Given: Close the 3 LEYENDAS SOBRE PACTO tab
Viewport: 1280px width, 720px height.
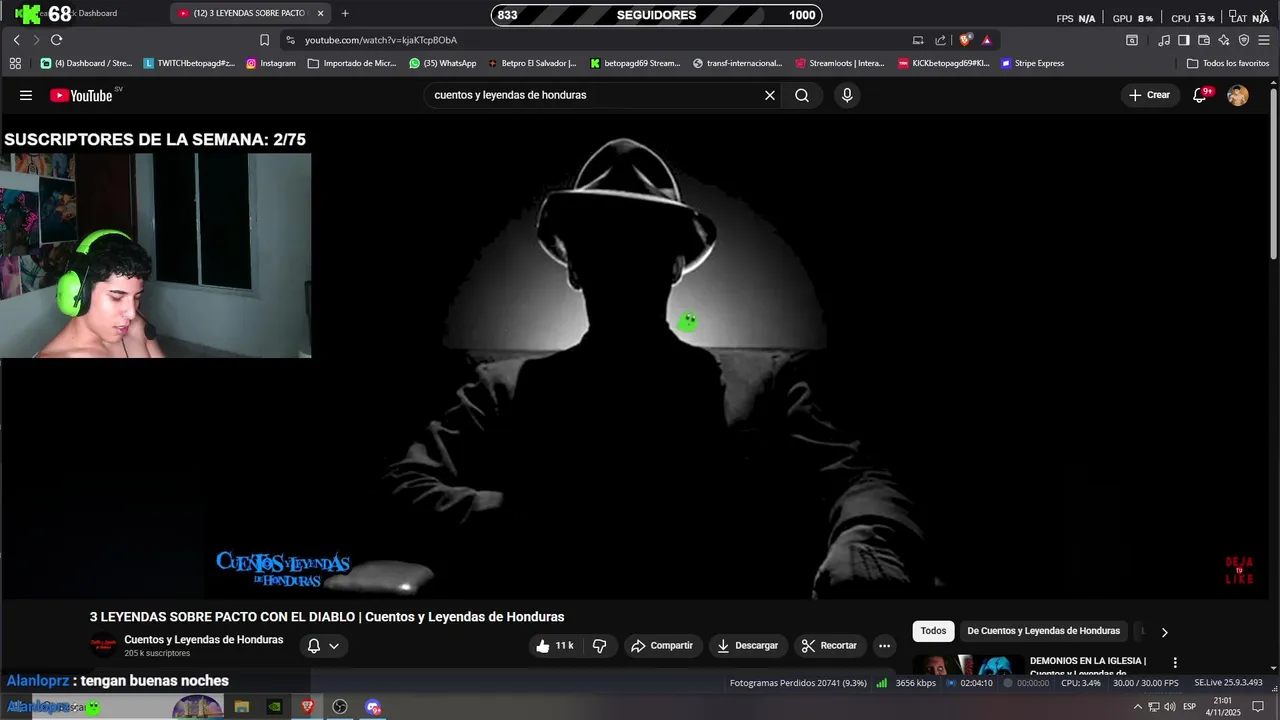Looking at the screenshot, I should pos(320,14).
